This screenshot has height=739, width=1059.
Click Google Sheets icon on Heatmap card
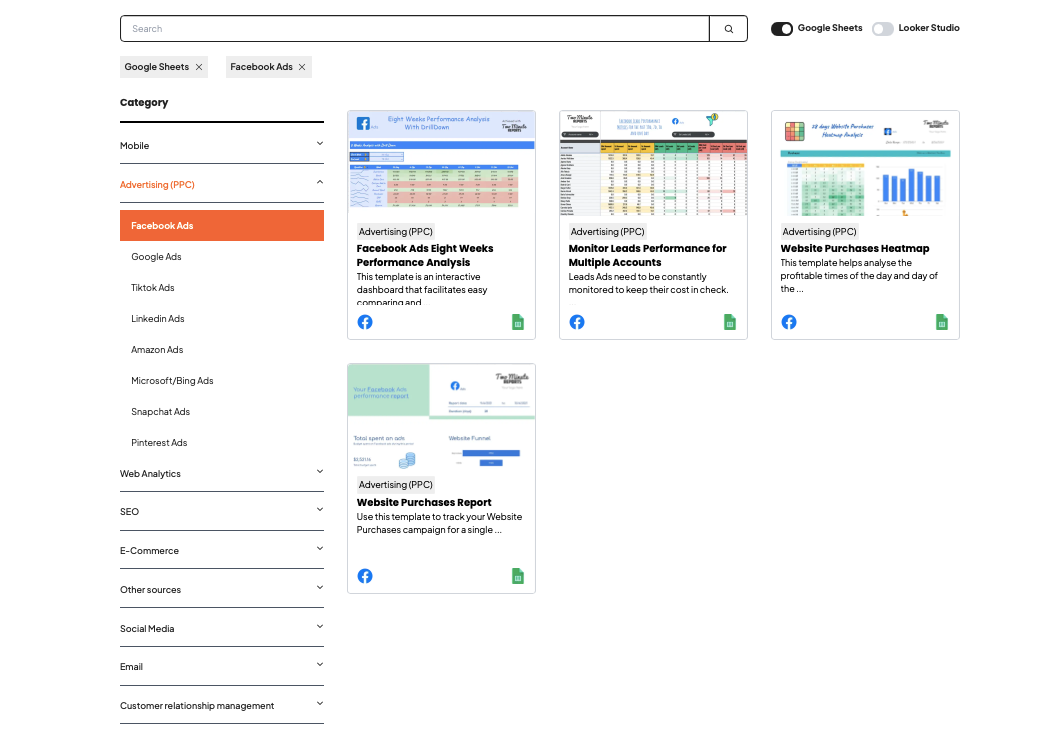(x=942, y=322)
